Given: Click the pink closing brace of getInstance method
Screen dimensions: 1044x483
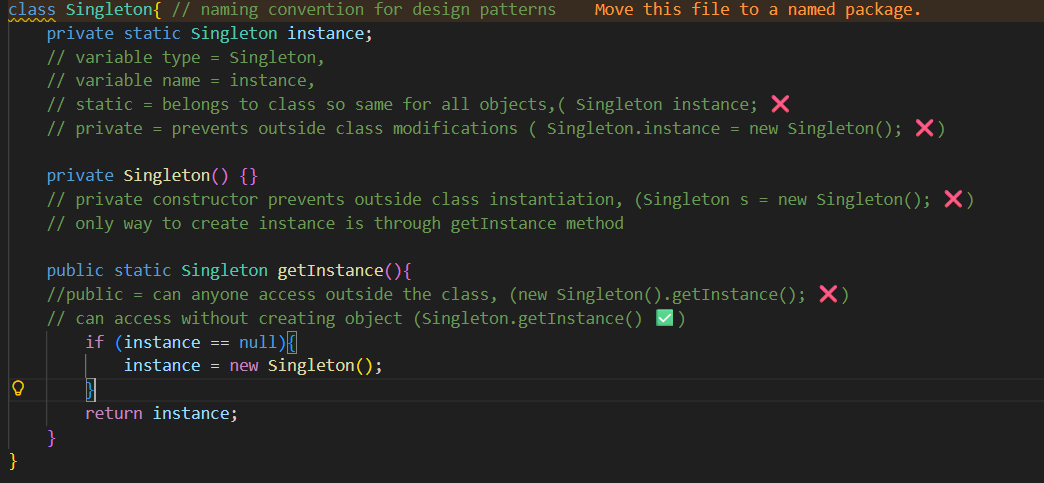Looking at the screenshot, I should pyautogui.click(x=52, y=438).
